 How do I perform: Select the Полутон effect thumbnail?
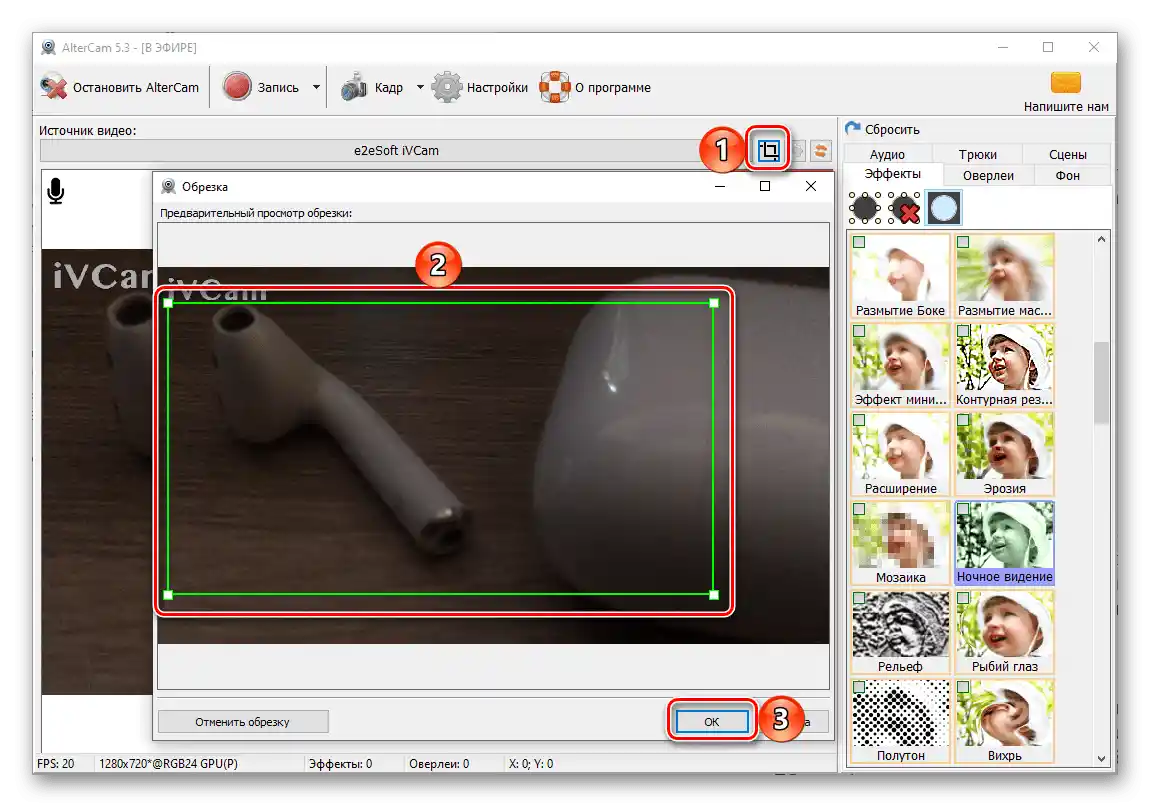(901, 721)
